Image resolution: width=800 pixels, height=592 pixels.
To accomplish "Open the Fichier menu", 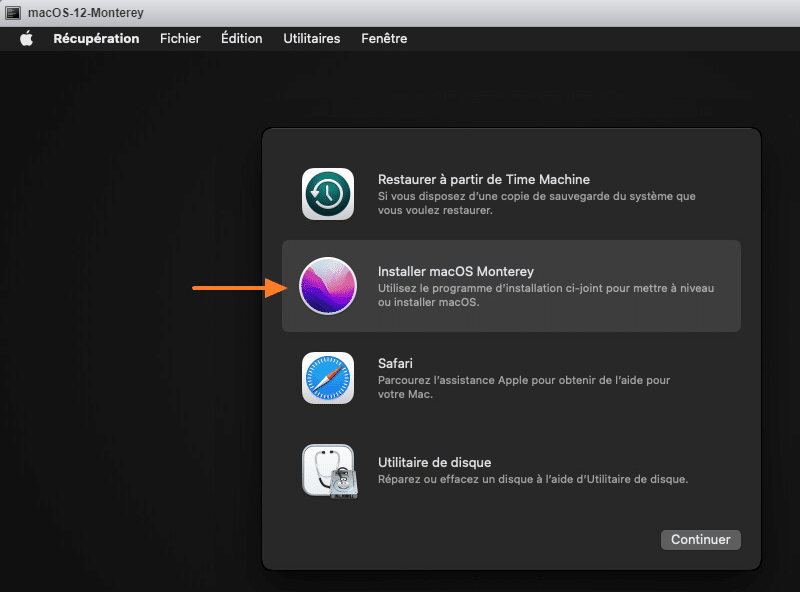I will [180, 39].
